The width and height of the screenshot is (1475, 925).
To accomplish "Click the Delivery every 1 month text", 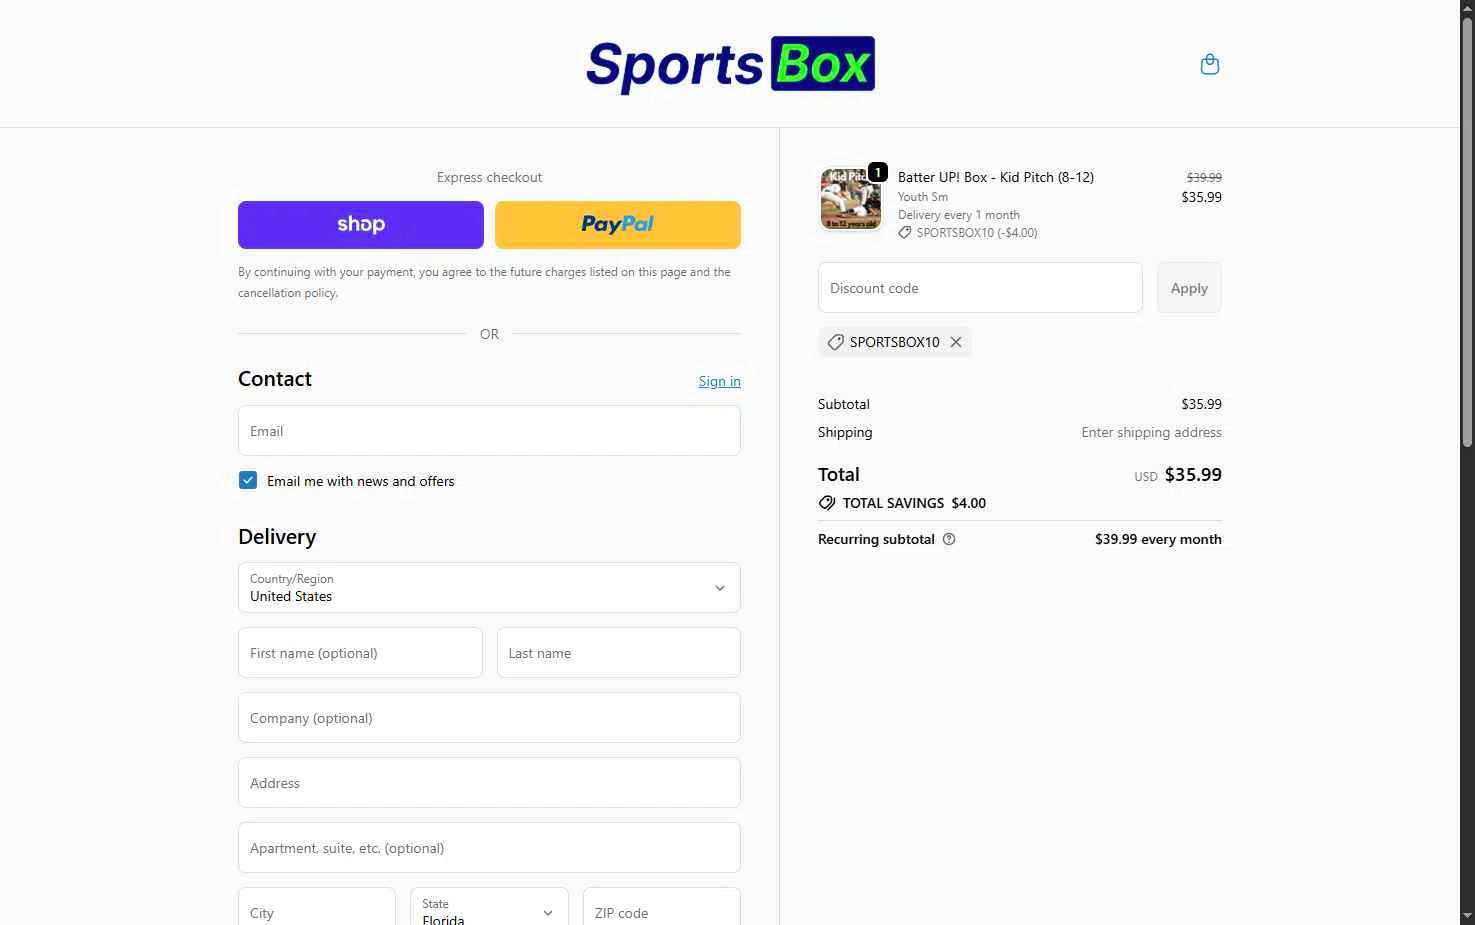I will point(959,215).
